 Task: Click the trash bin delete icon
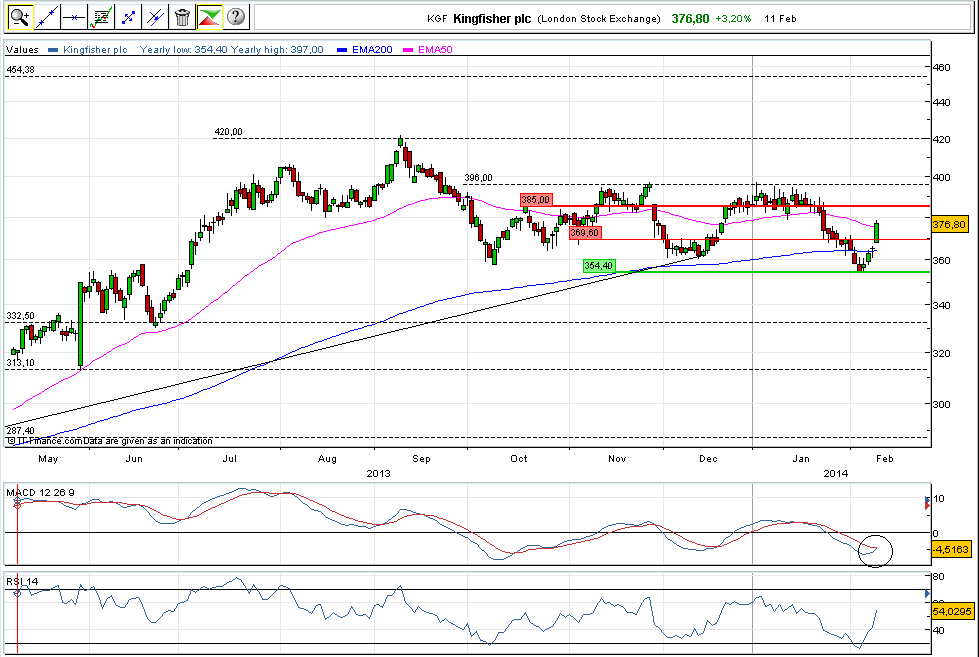pos(182,17)
